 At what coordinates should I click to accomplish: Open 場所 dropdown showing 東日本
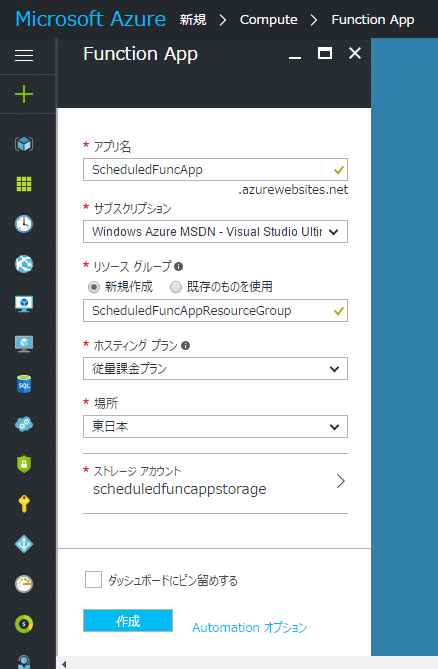(215, 427)
